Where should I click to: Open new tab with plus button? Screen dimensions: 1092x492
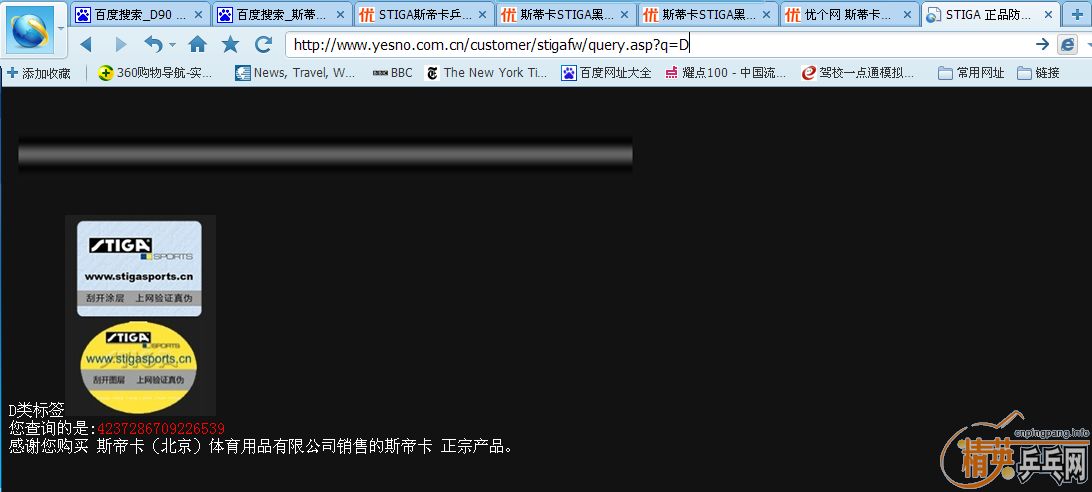click(x=1077, y=14)
